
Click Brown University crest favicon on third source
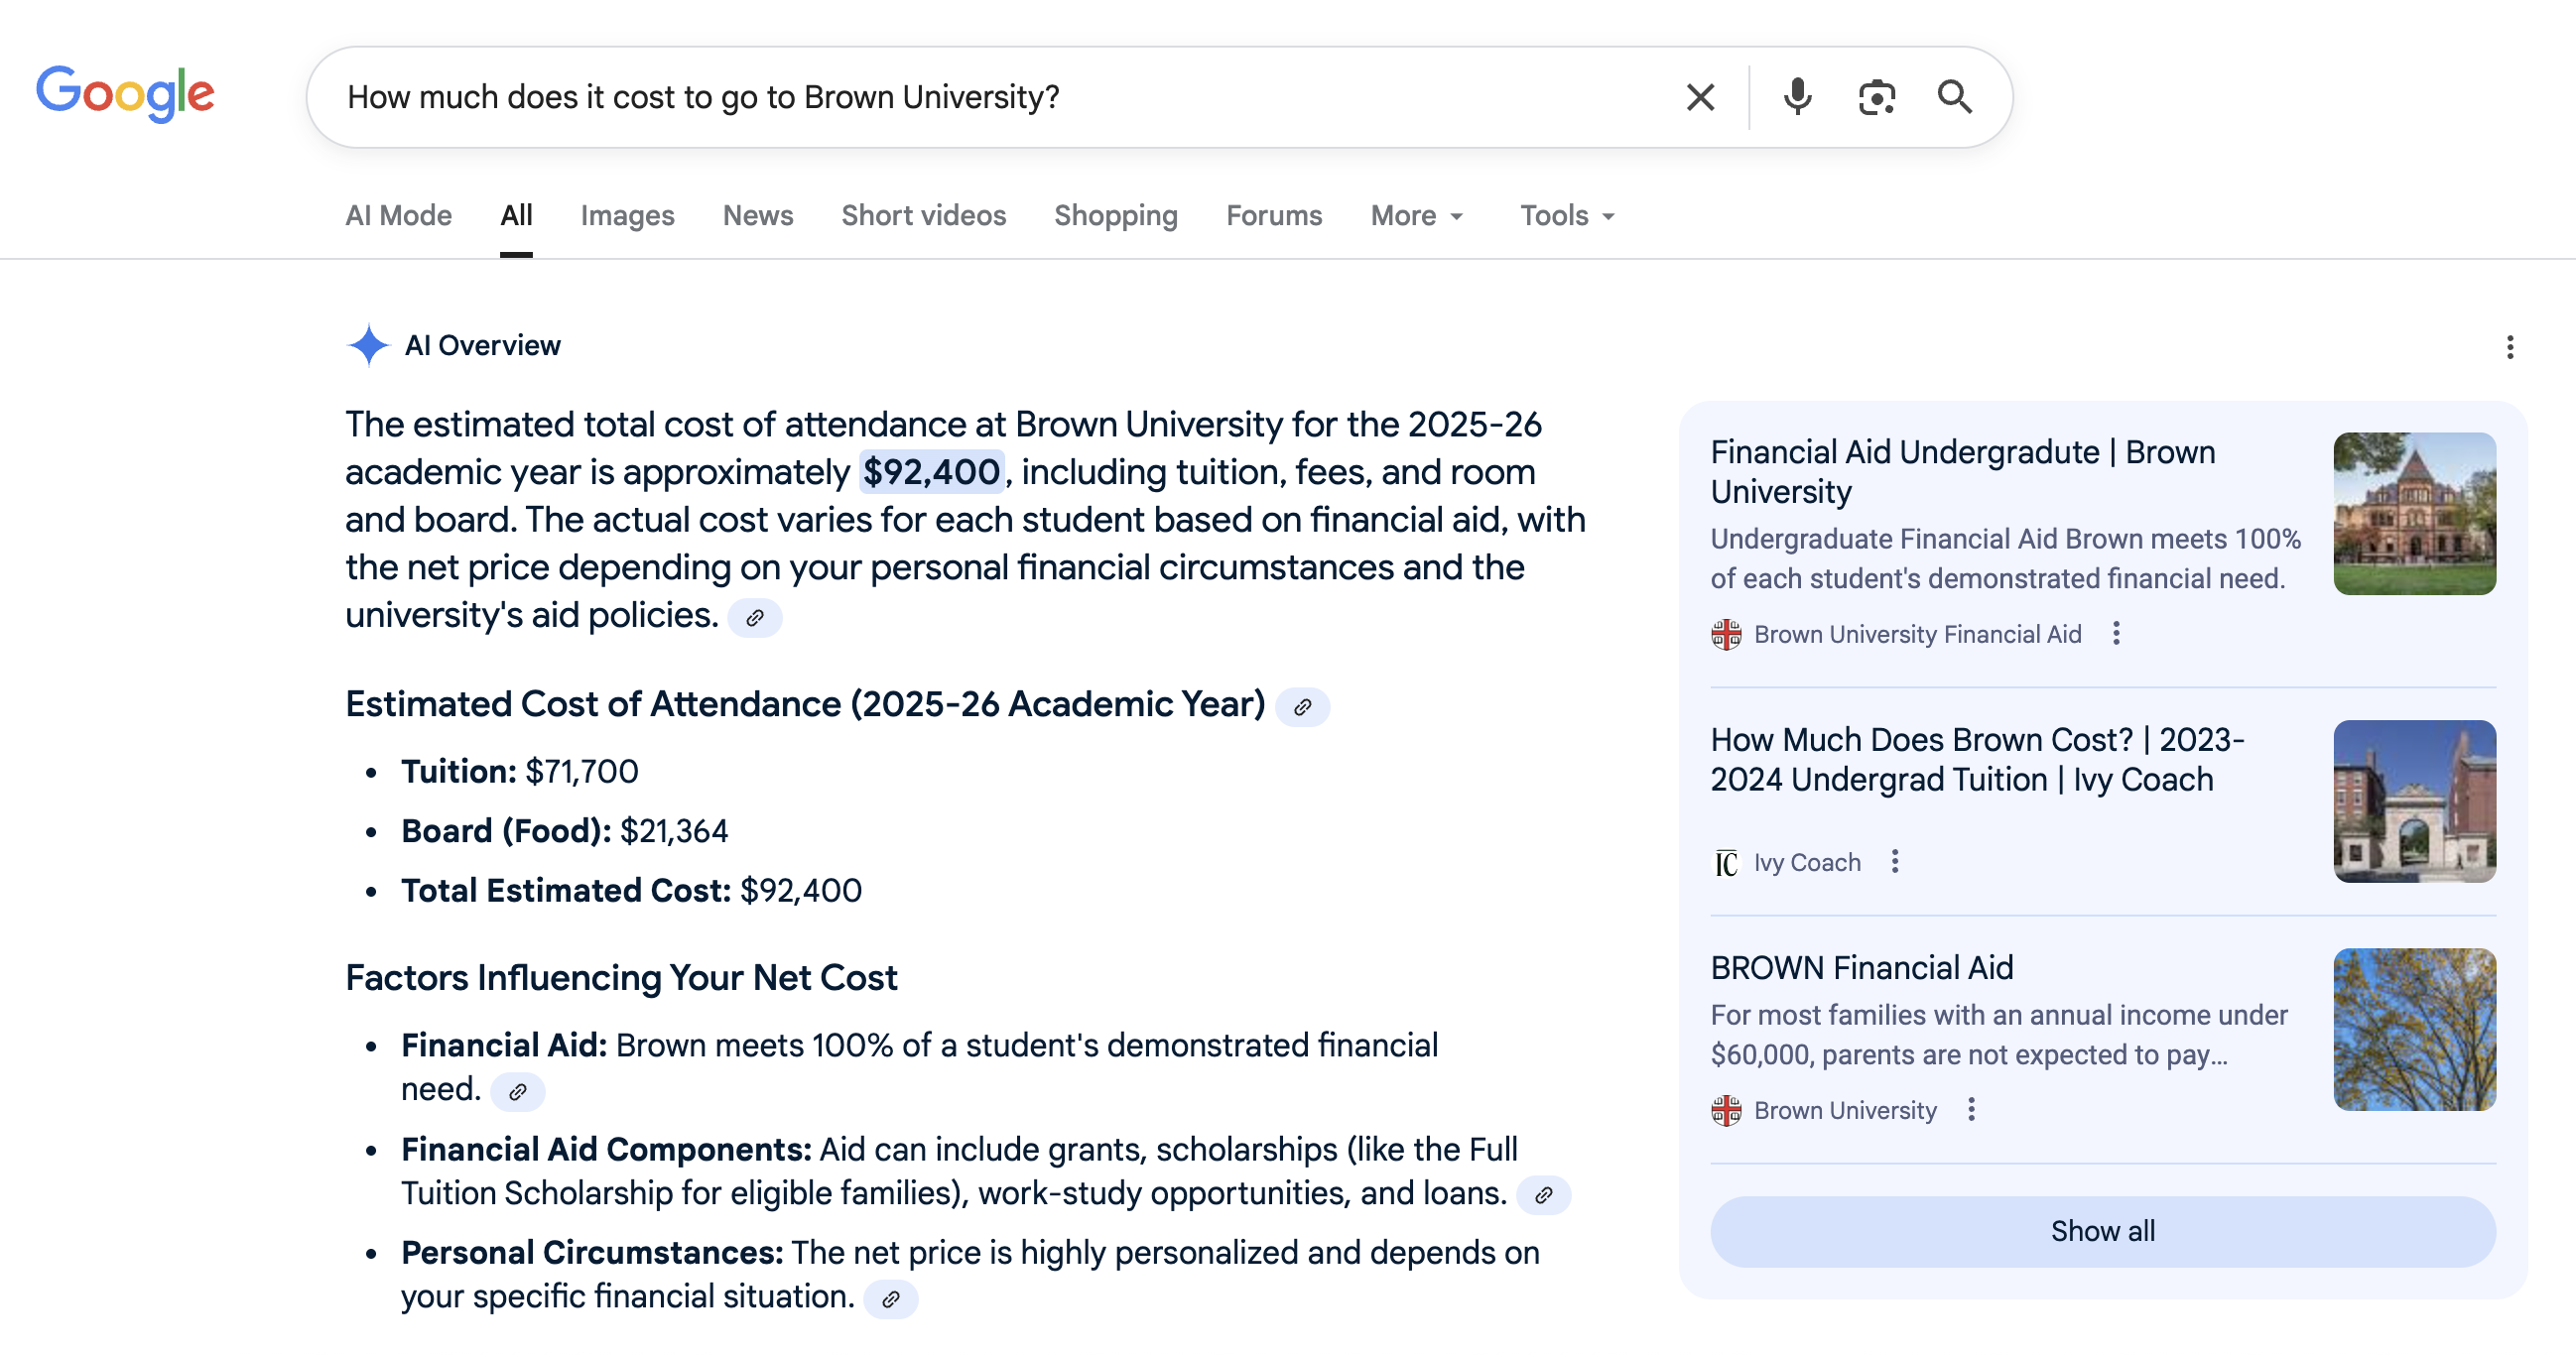coord(1726,1110)
